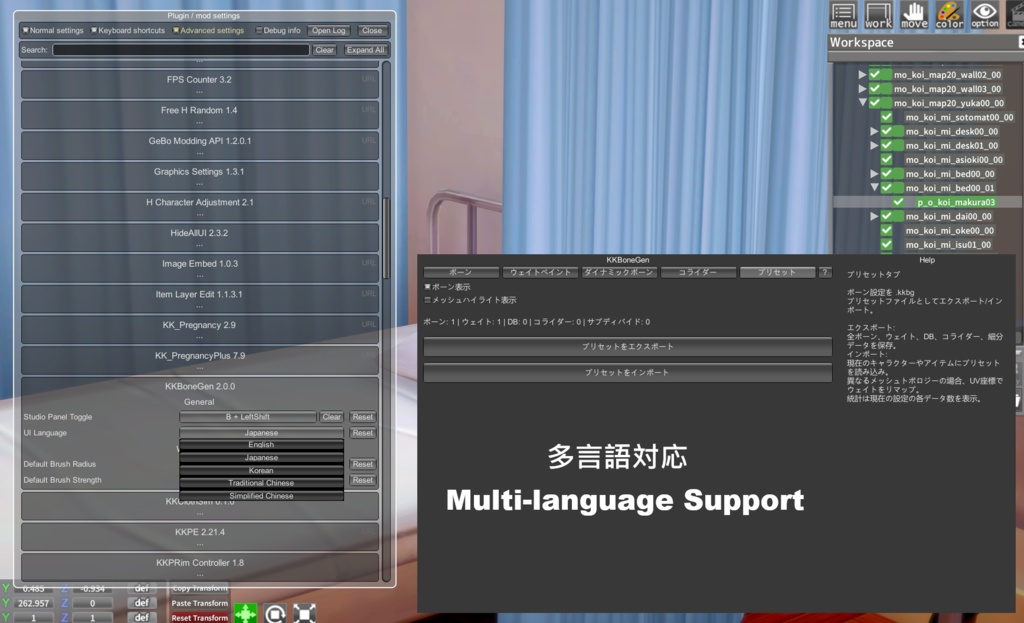Viewport: 1024px width, 623px height.
Task: Open the UI Language Japanese dropdown
Action: 261,433
